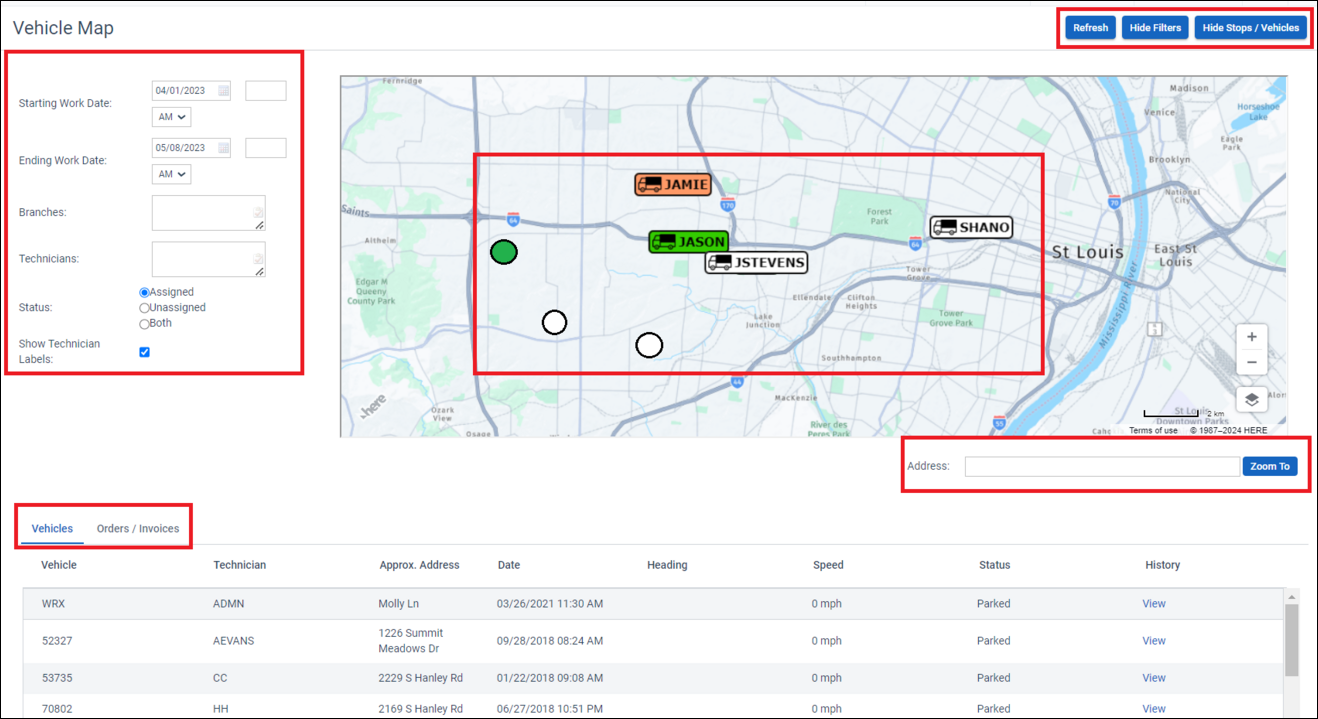Select the green stop circle on the map
1318x719 pixels.
point(504,252)
